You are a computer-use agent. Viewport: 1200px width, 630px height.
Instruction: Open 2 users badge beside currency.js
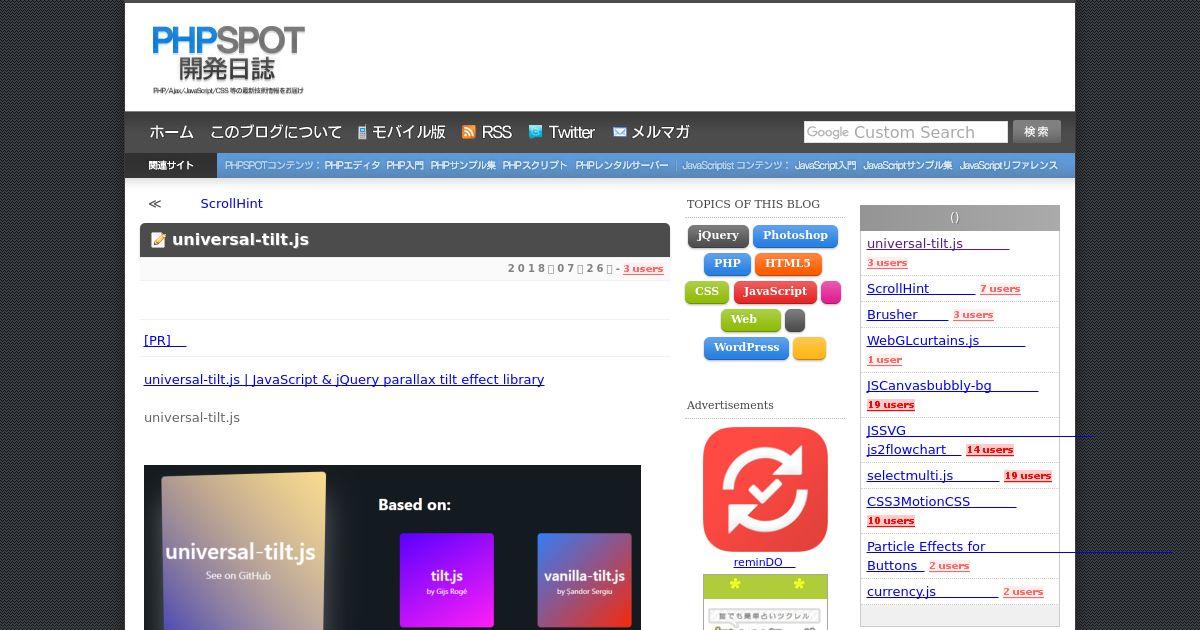click(1023, 592)
